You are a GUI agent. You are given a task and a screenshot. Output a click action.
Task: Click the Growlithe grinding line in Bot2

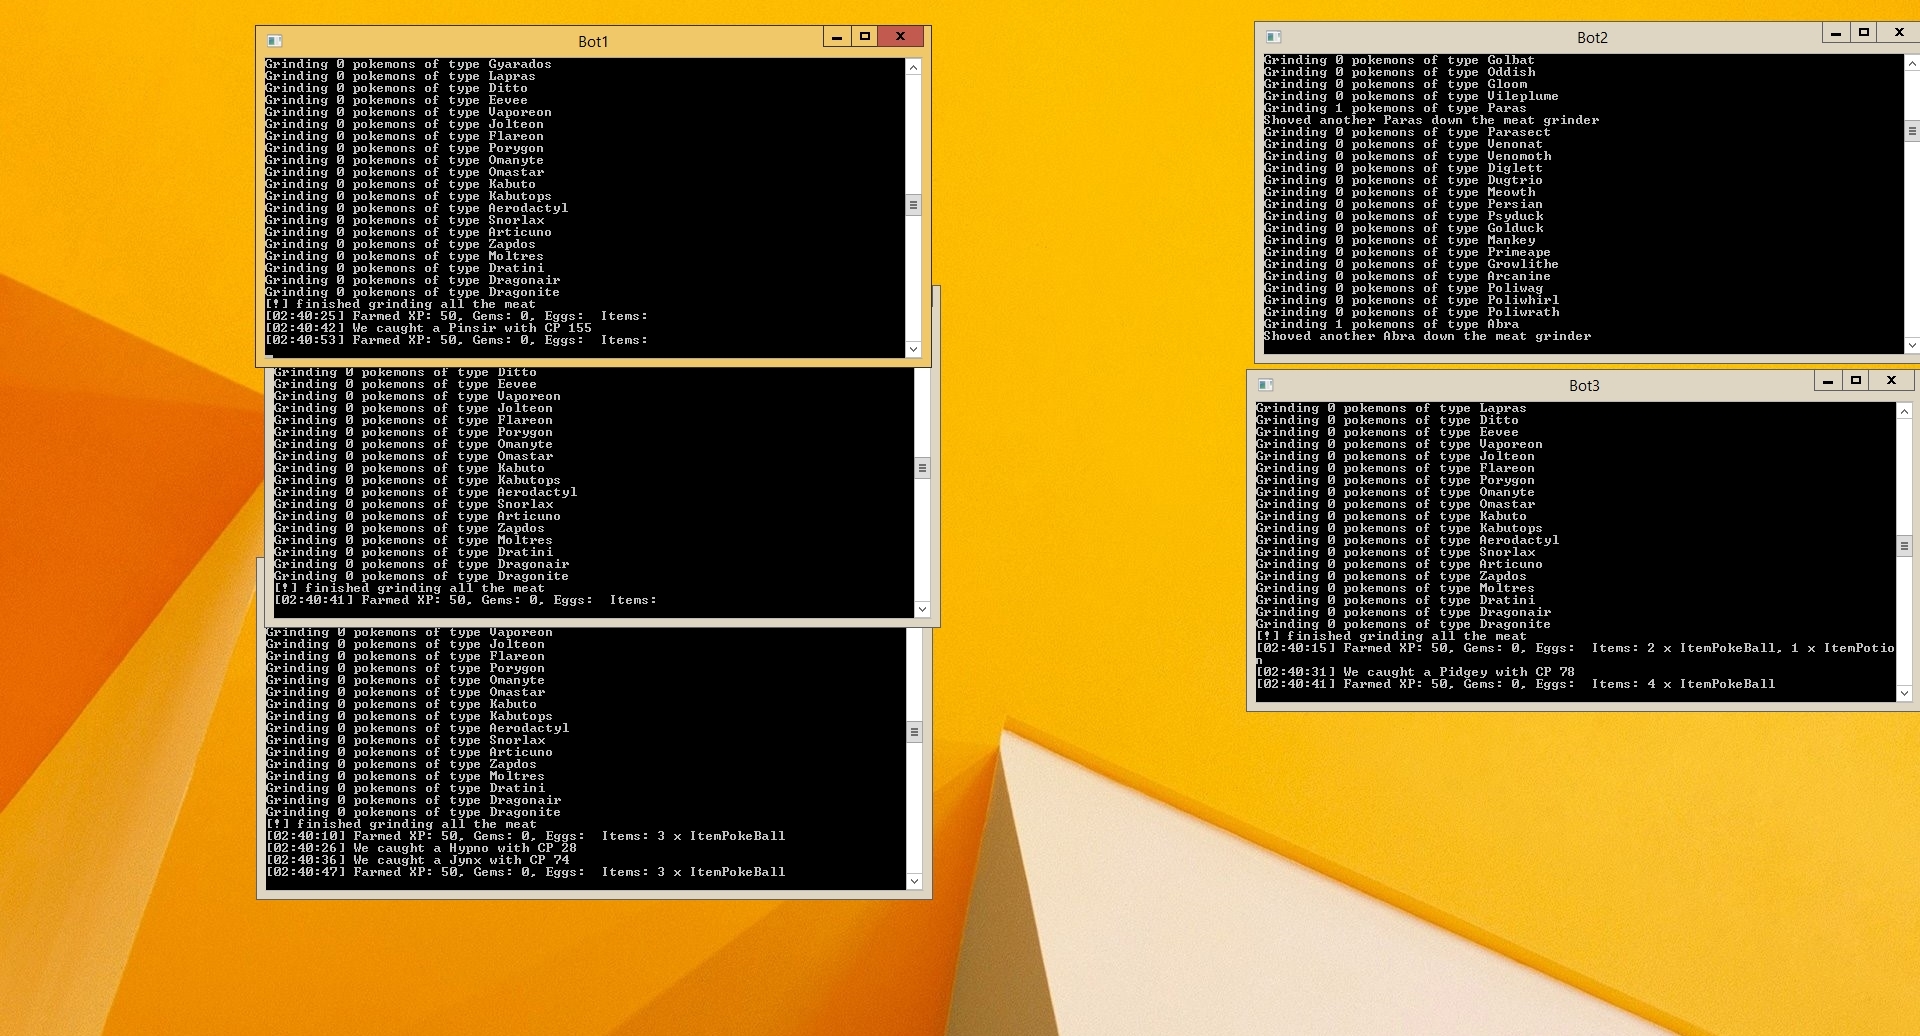(x=1411, y=264)
